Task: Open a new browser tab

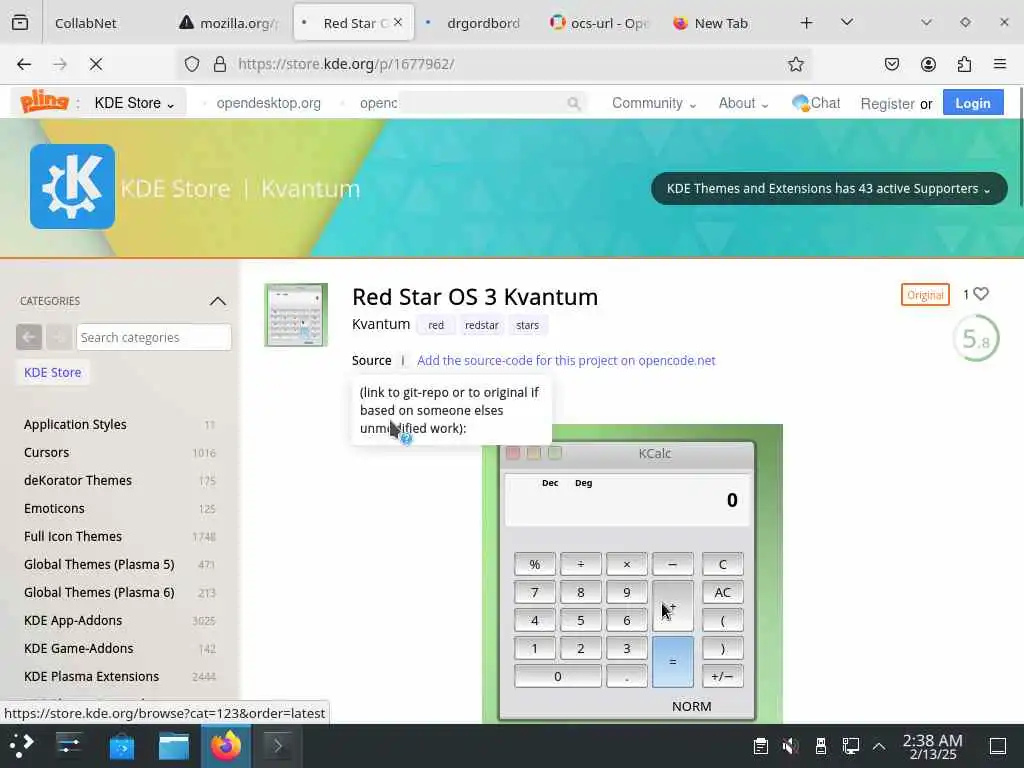Action: (x=807, y=23)
